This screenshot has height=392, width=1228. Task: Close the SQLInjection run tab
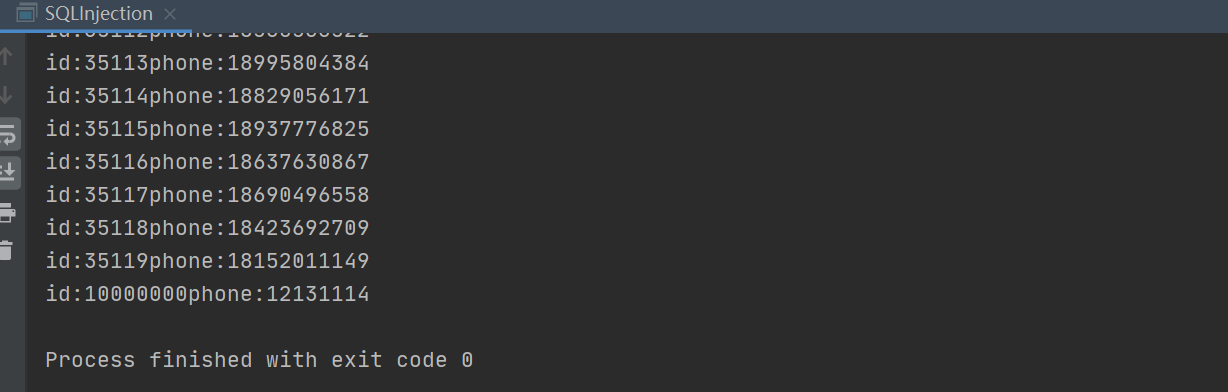[169, 14]
